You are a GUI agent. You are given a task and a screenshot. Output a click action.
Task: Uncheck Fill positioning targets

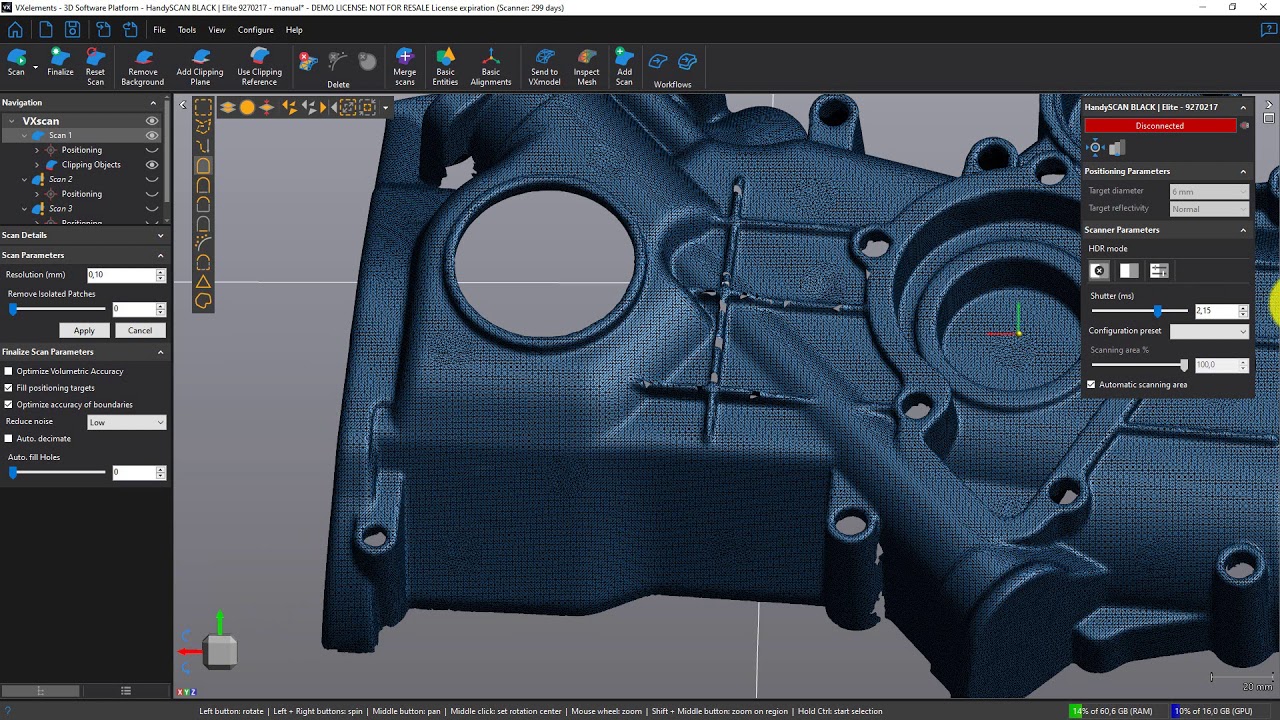point(9,388)
